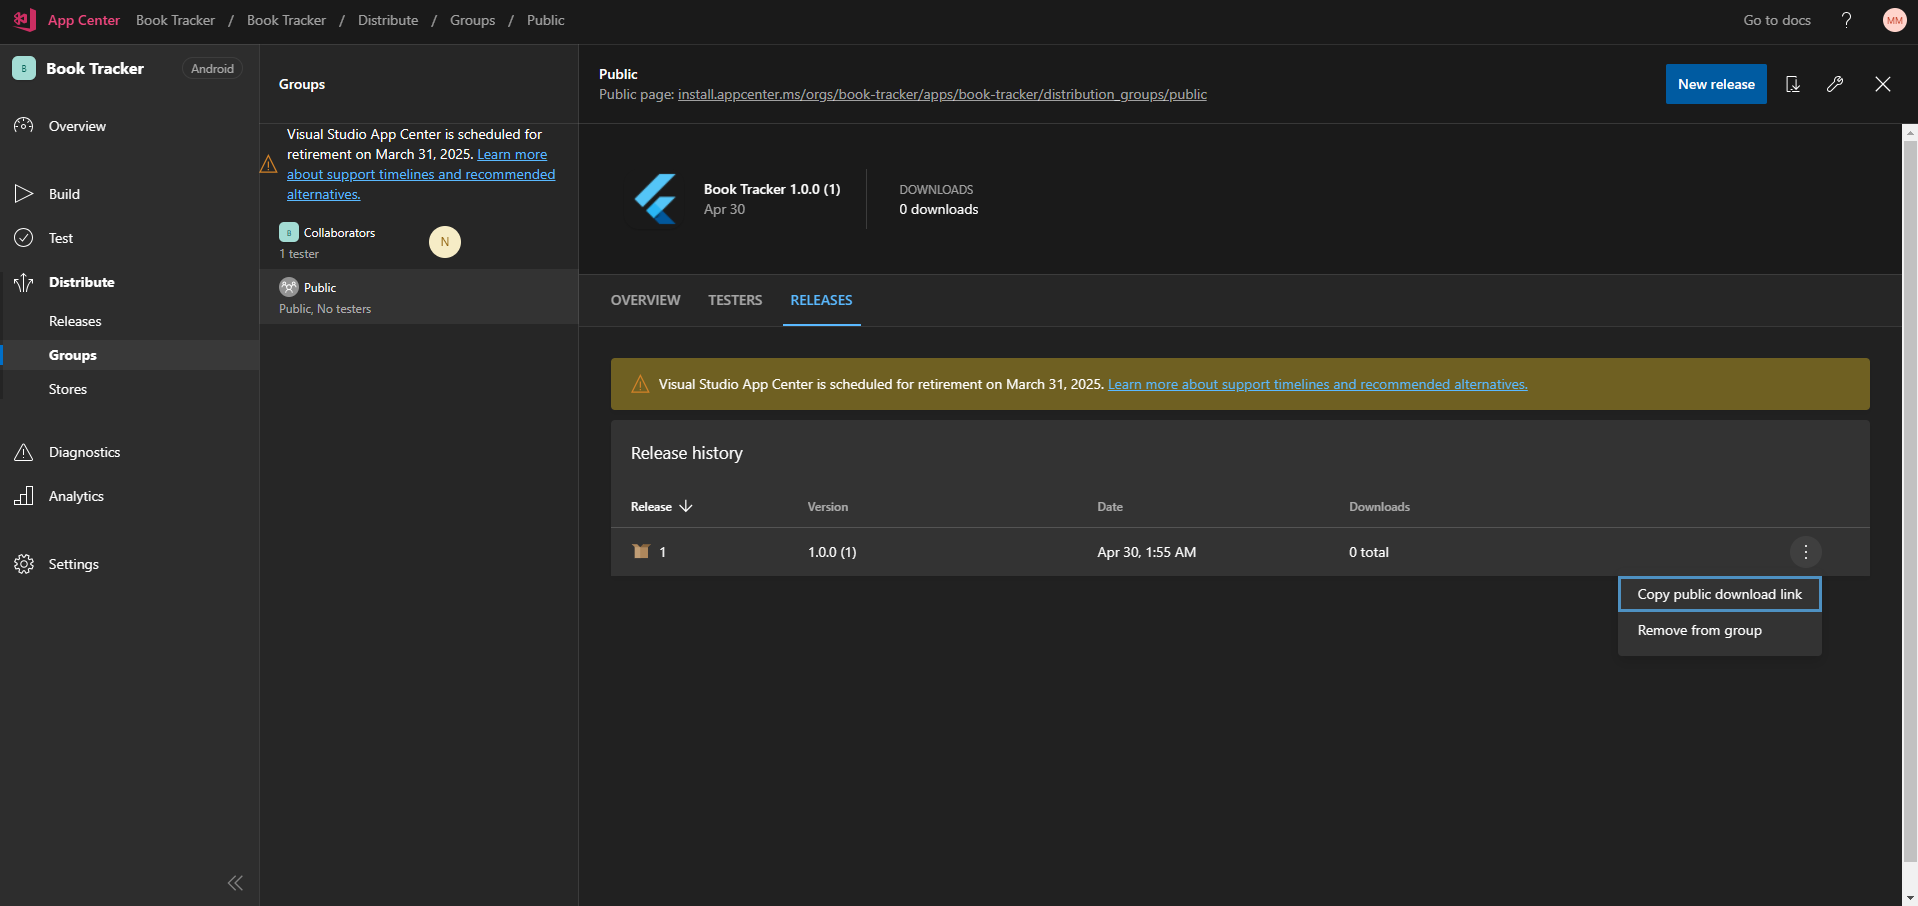Click the Test checkmark icon in sidebar
The image size is (1918, 906).
click(x=24, y=238)
